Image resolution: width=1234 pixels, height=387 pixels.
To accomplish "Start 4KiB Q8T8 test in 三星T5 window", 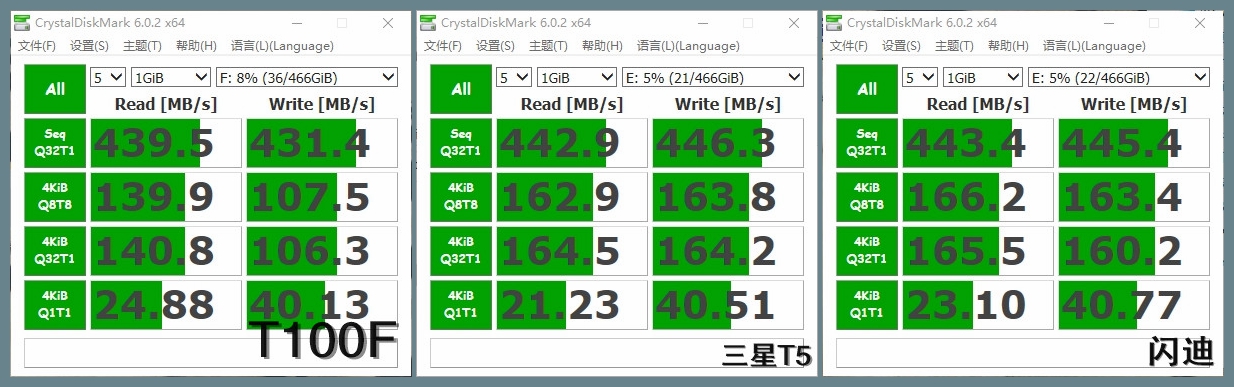I will pyautogui.click(x=461, y=197).
